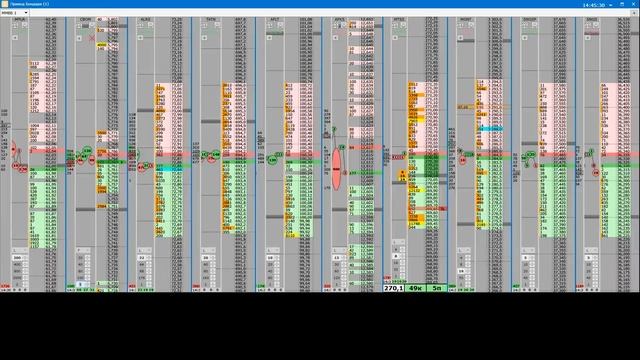The image size is (640, 360).
Task: Select volume 13 in the AFKS column
Action: 337,258
